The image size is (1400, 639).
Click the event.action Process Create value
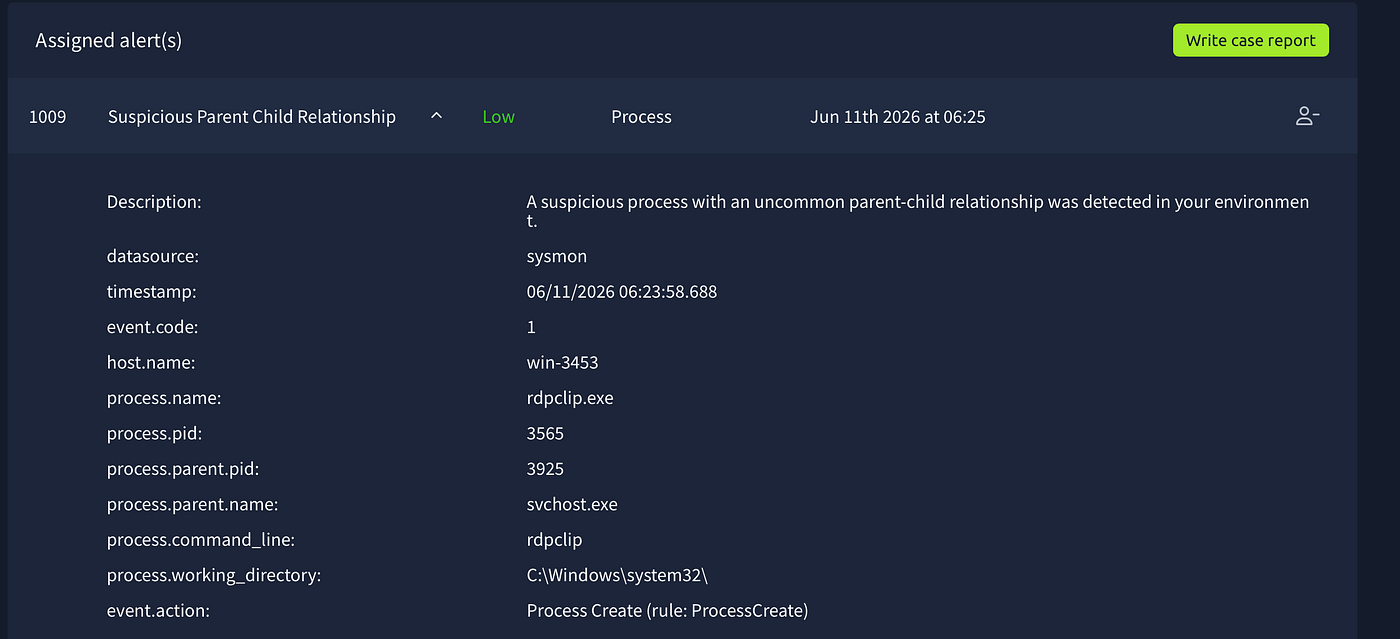pyautogui.click(x=667, y=610)
